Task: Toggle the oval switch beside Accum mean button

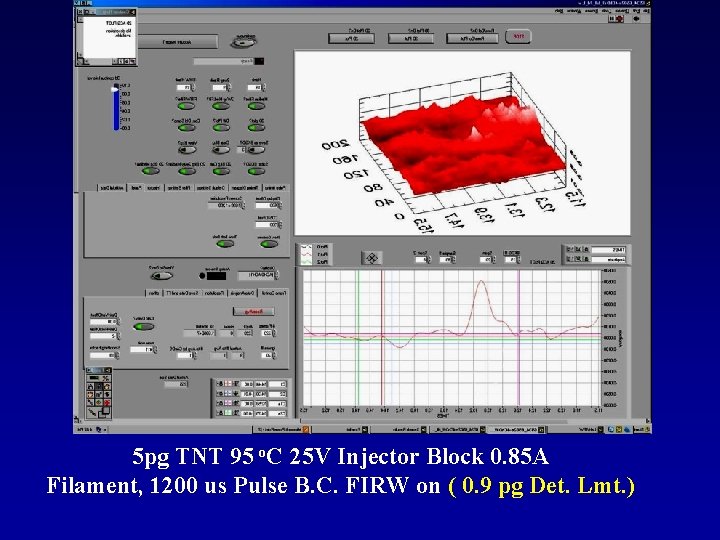Action: 243,42
